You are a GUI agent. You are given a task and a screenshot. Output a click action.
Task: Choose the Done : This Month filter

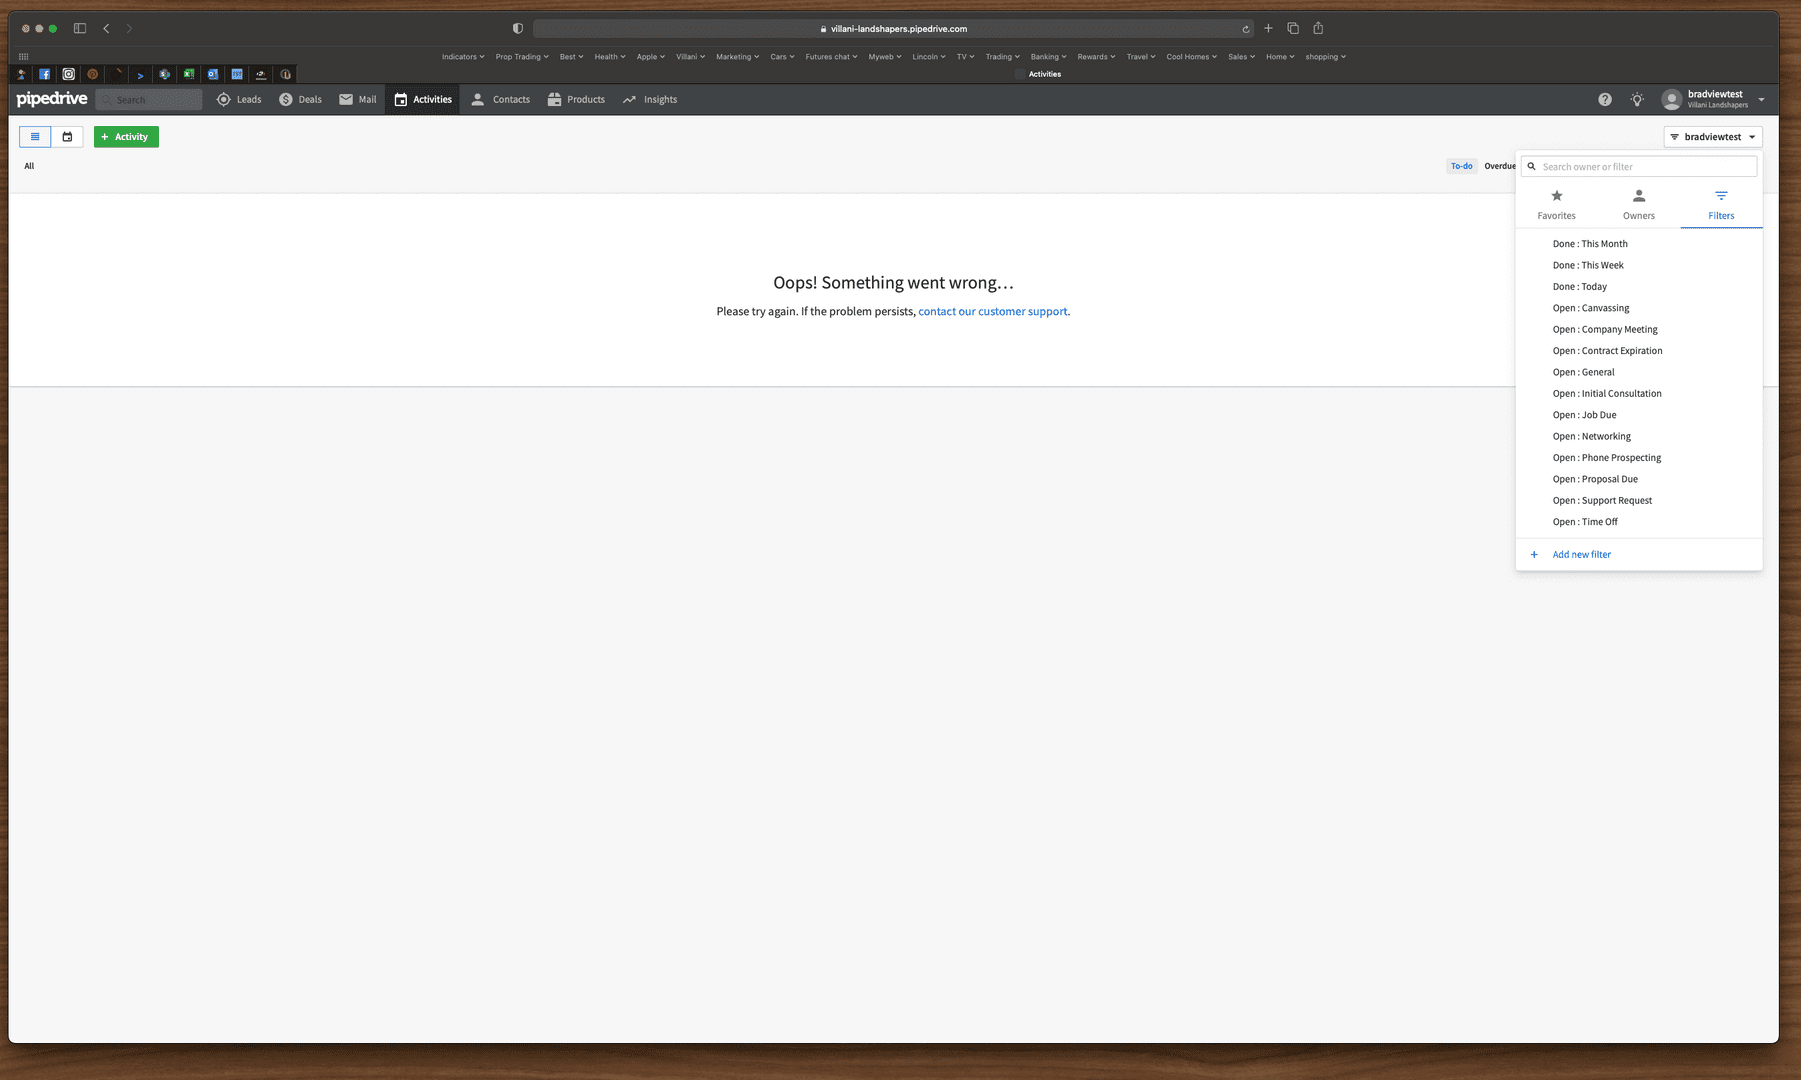click(x=1639, y=244)
